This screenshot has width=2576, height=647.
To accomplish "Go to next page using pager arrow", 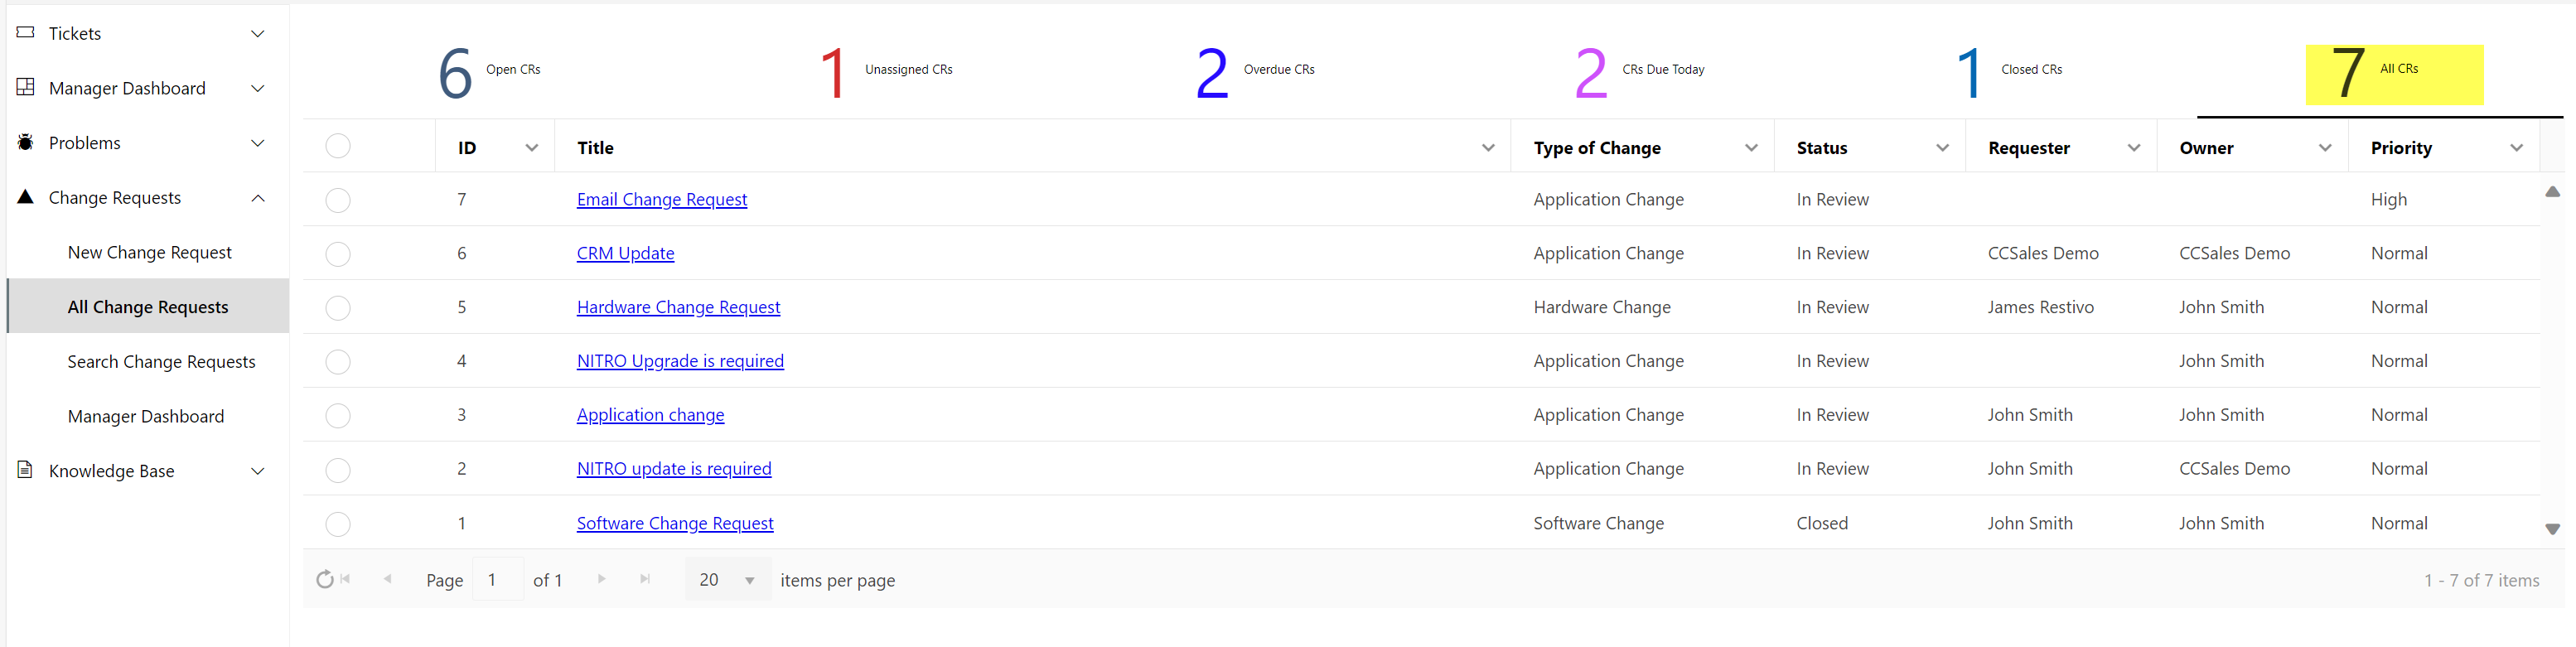I will point(601,579).
